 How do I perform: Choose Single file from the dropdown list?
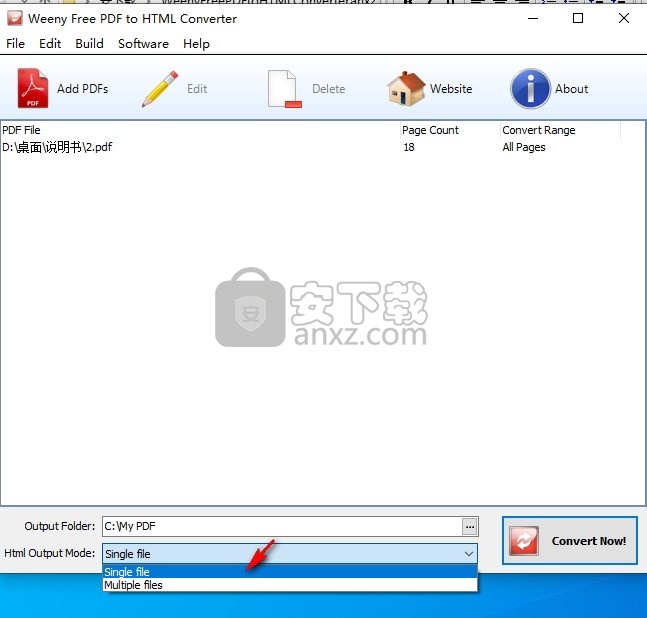[290, 572]
